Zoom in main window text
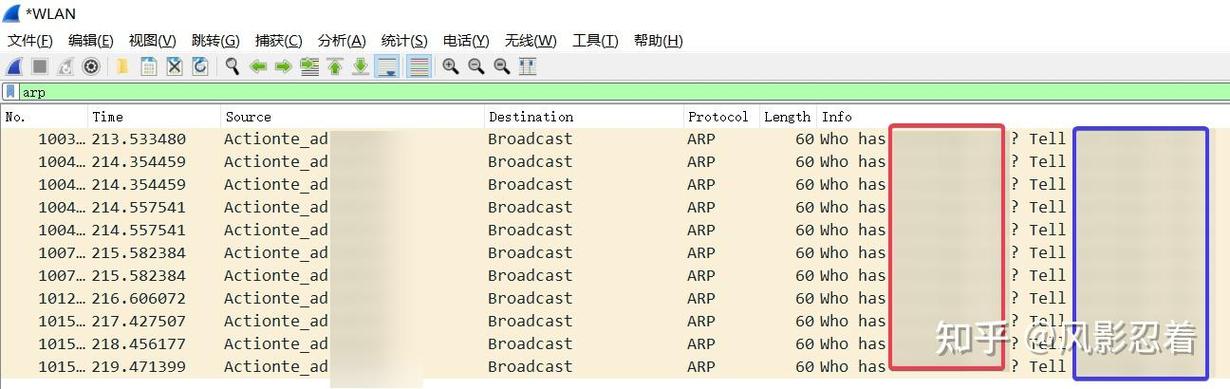The height and width of the screenshot is (389, 1230). coord(451,67)
